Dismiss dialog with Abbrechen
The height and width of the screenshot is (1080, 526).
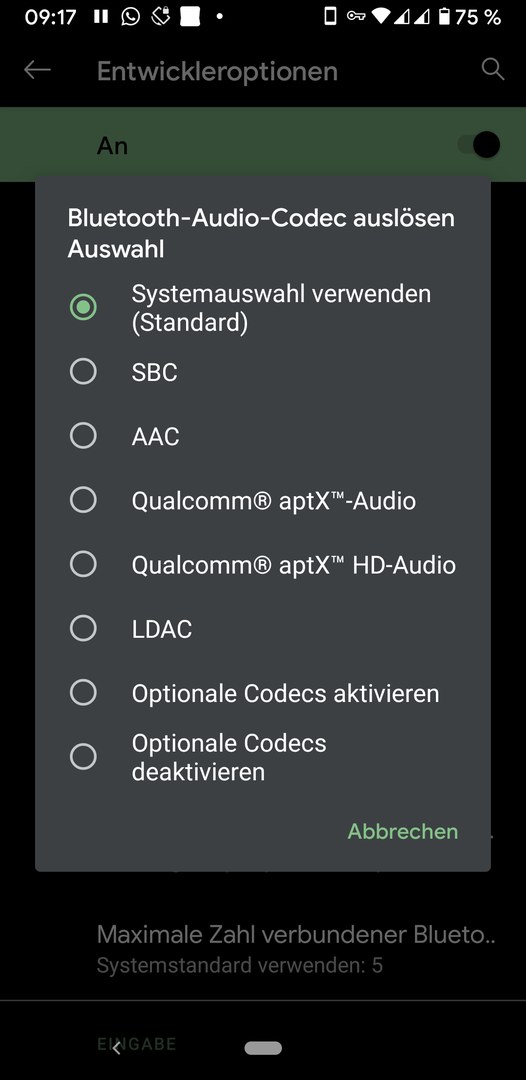pos(403,831)
